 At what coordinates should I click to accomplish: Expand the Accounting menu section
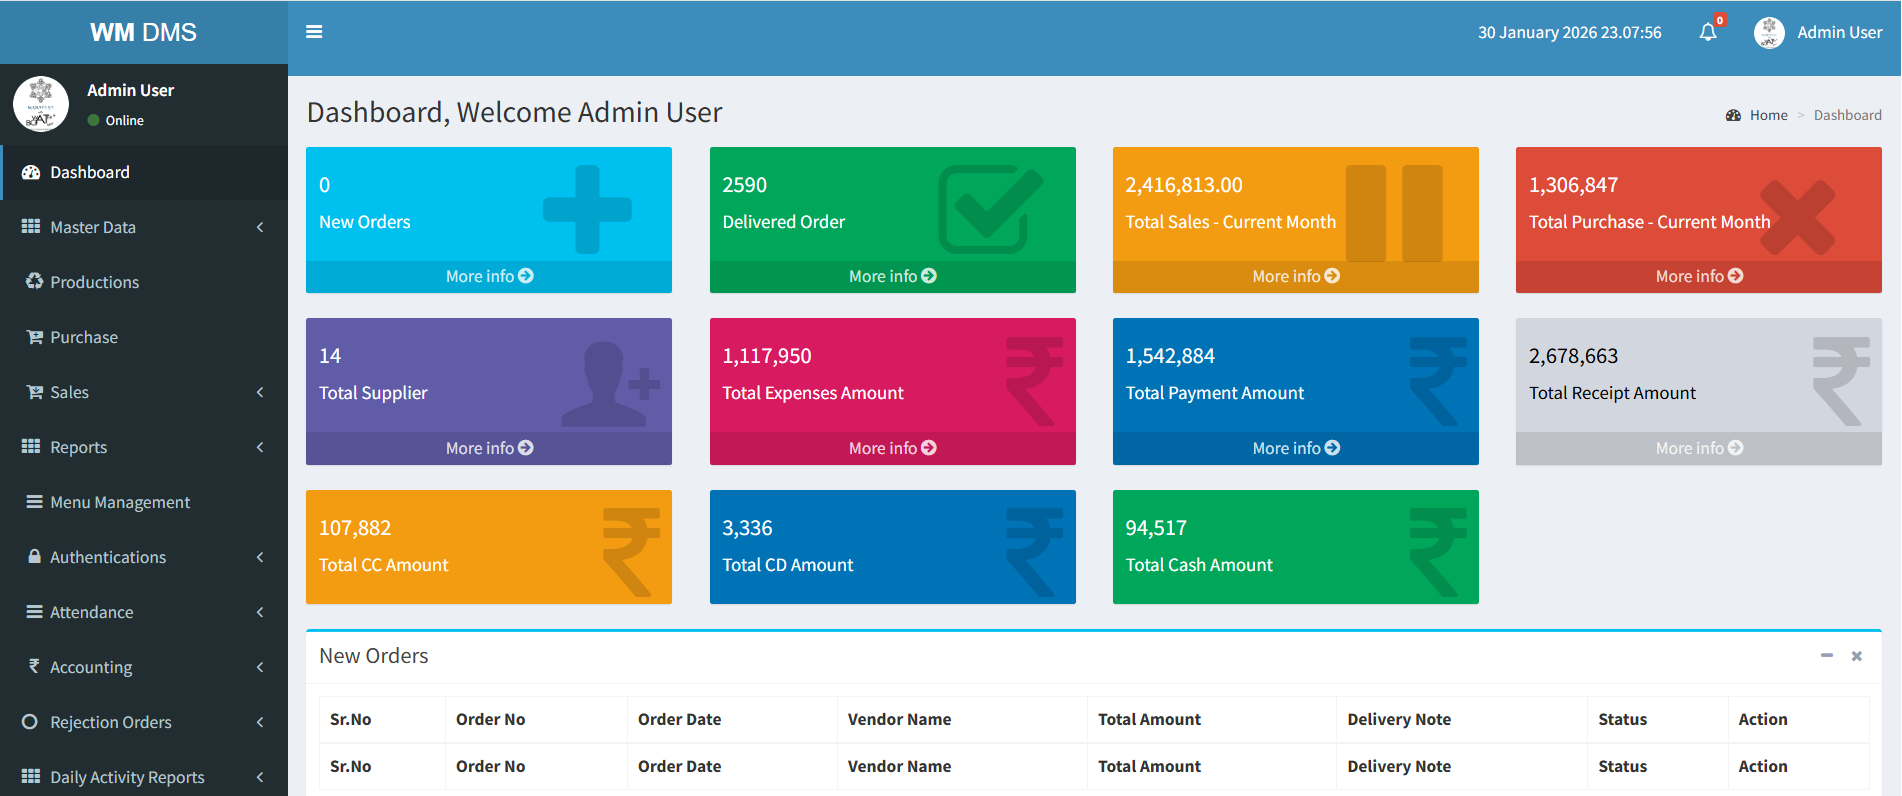point(144,667)
